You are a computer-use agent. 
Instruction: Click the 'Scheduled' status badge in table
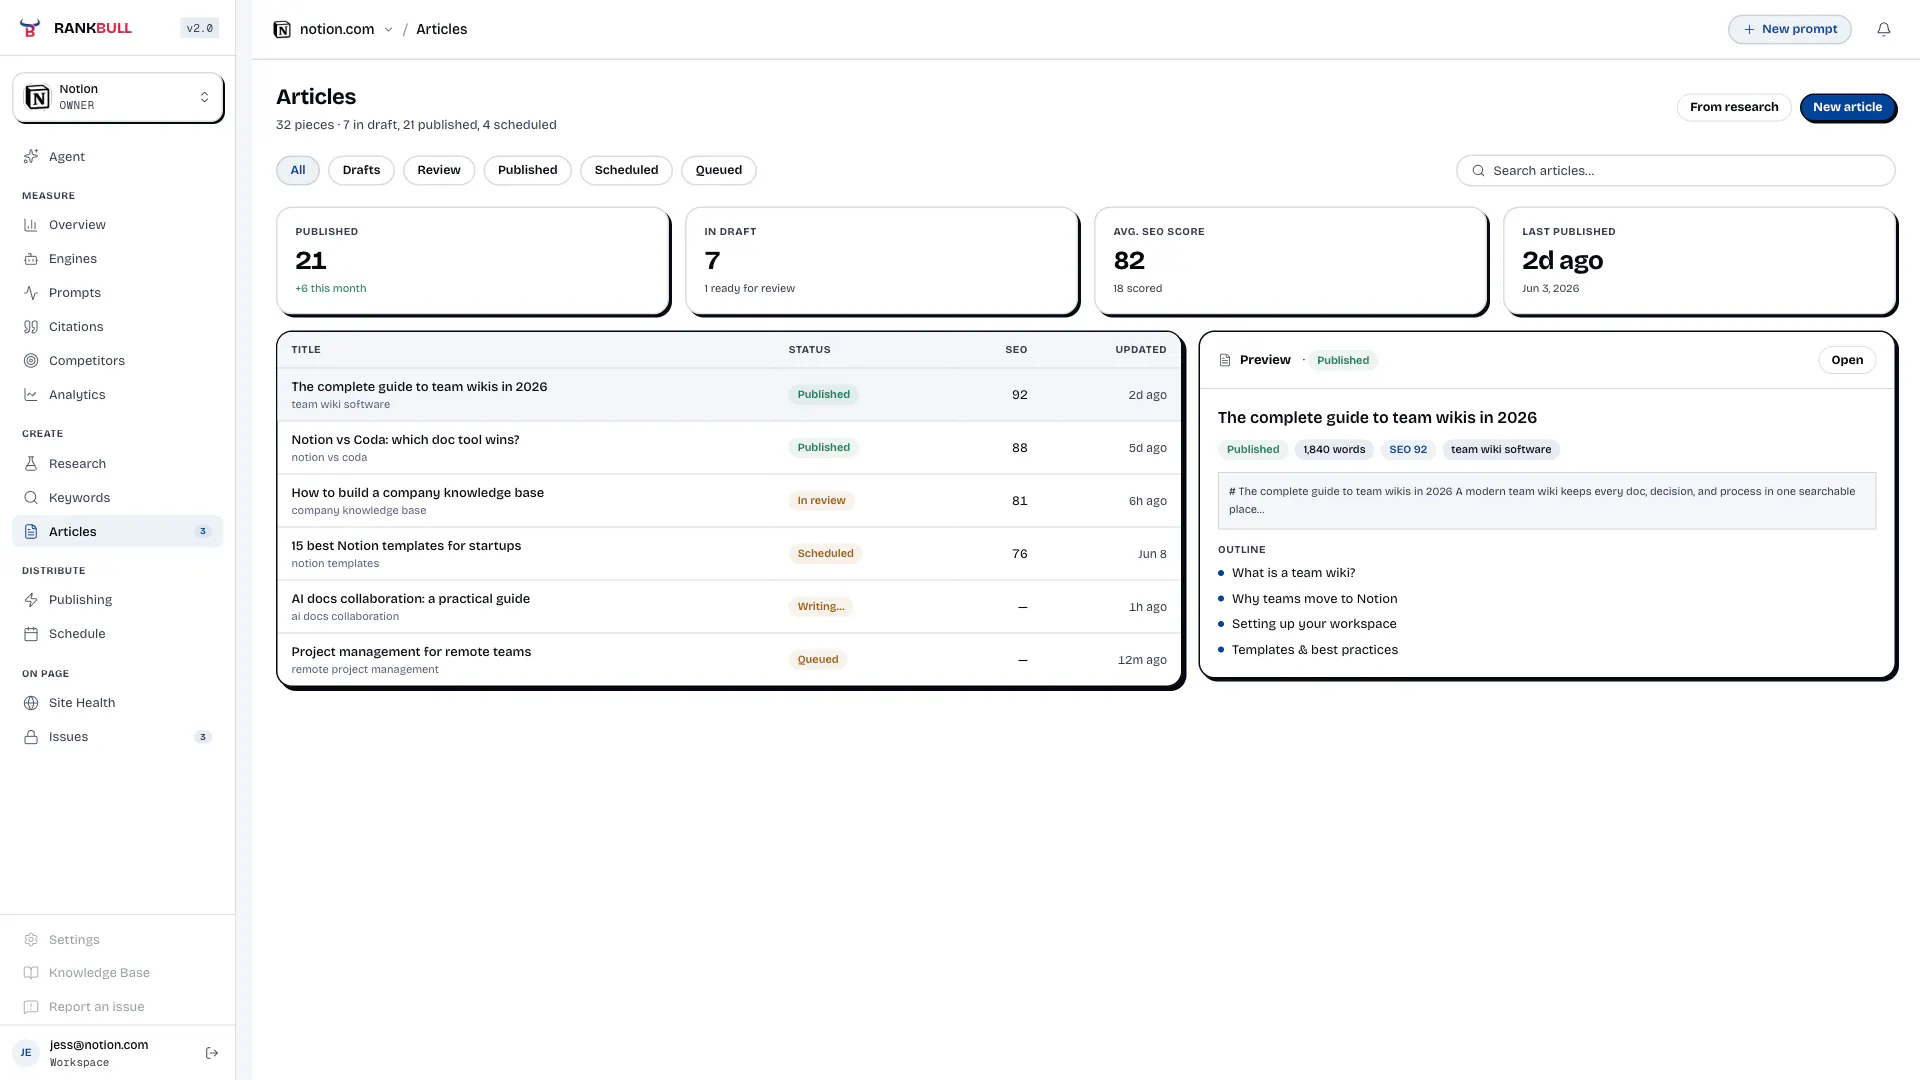(x=825, y=554)
